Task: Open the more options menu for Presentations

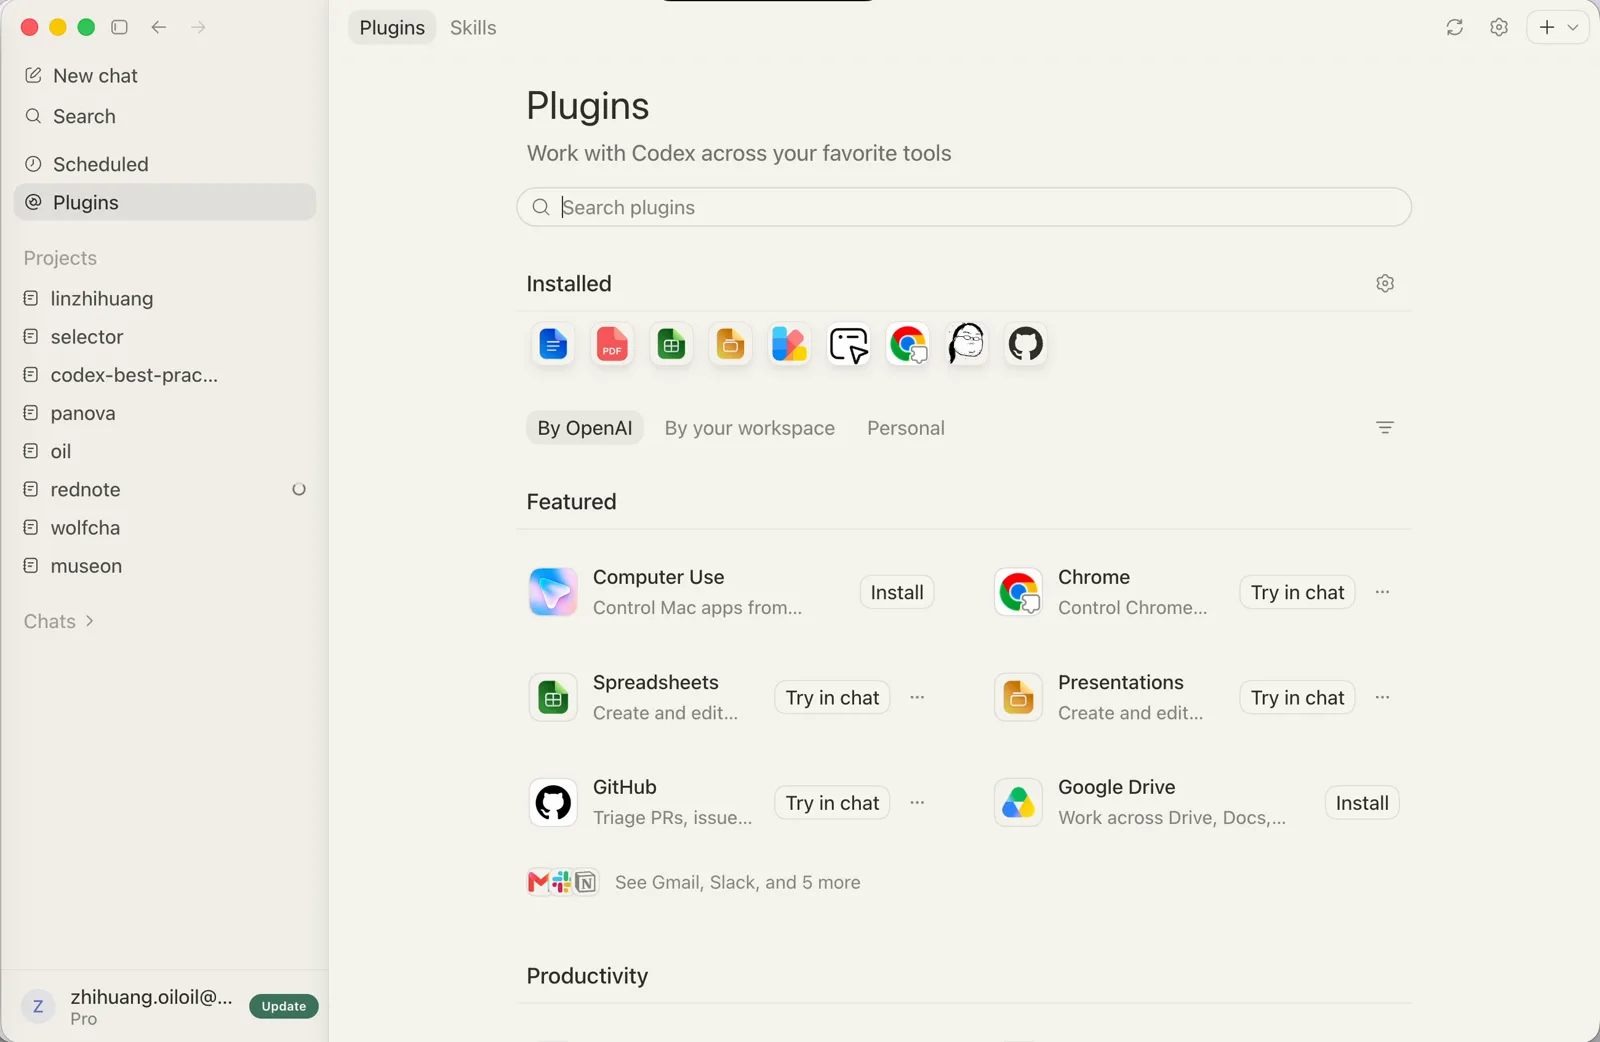Action: (1382, 697)
